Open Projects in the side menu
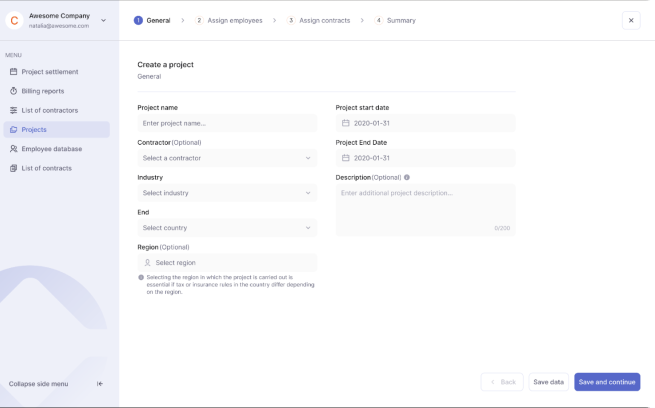 click(57, 129)
